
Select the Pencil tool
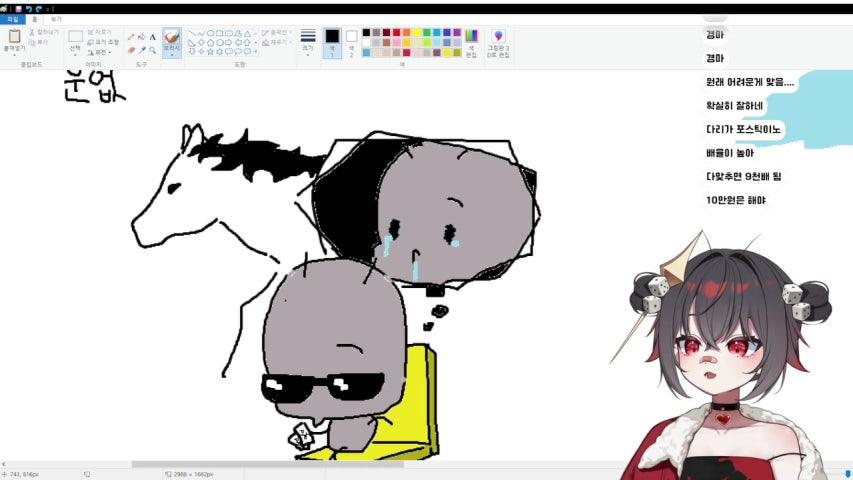(x=131, y=35)
